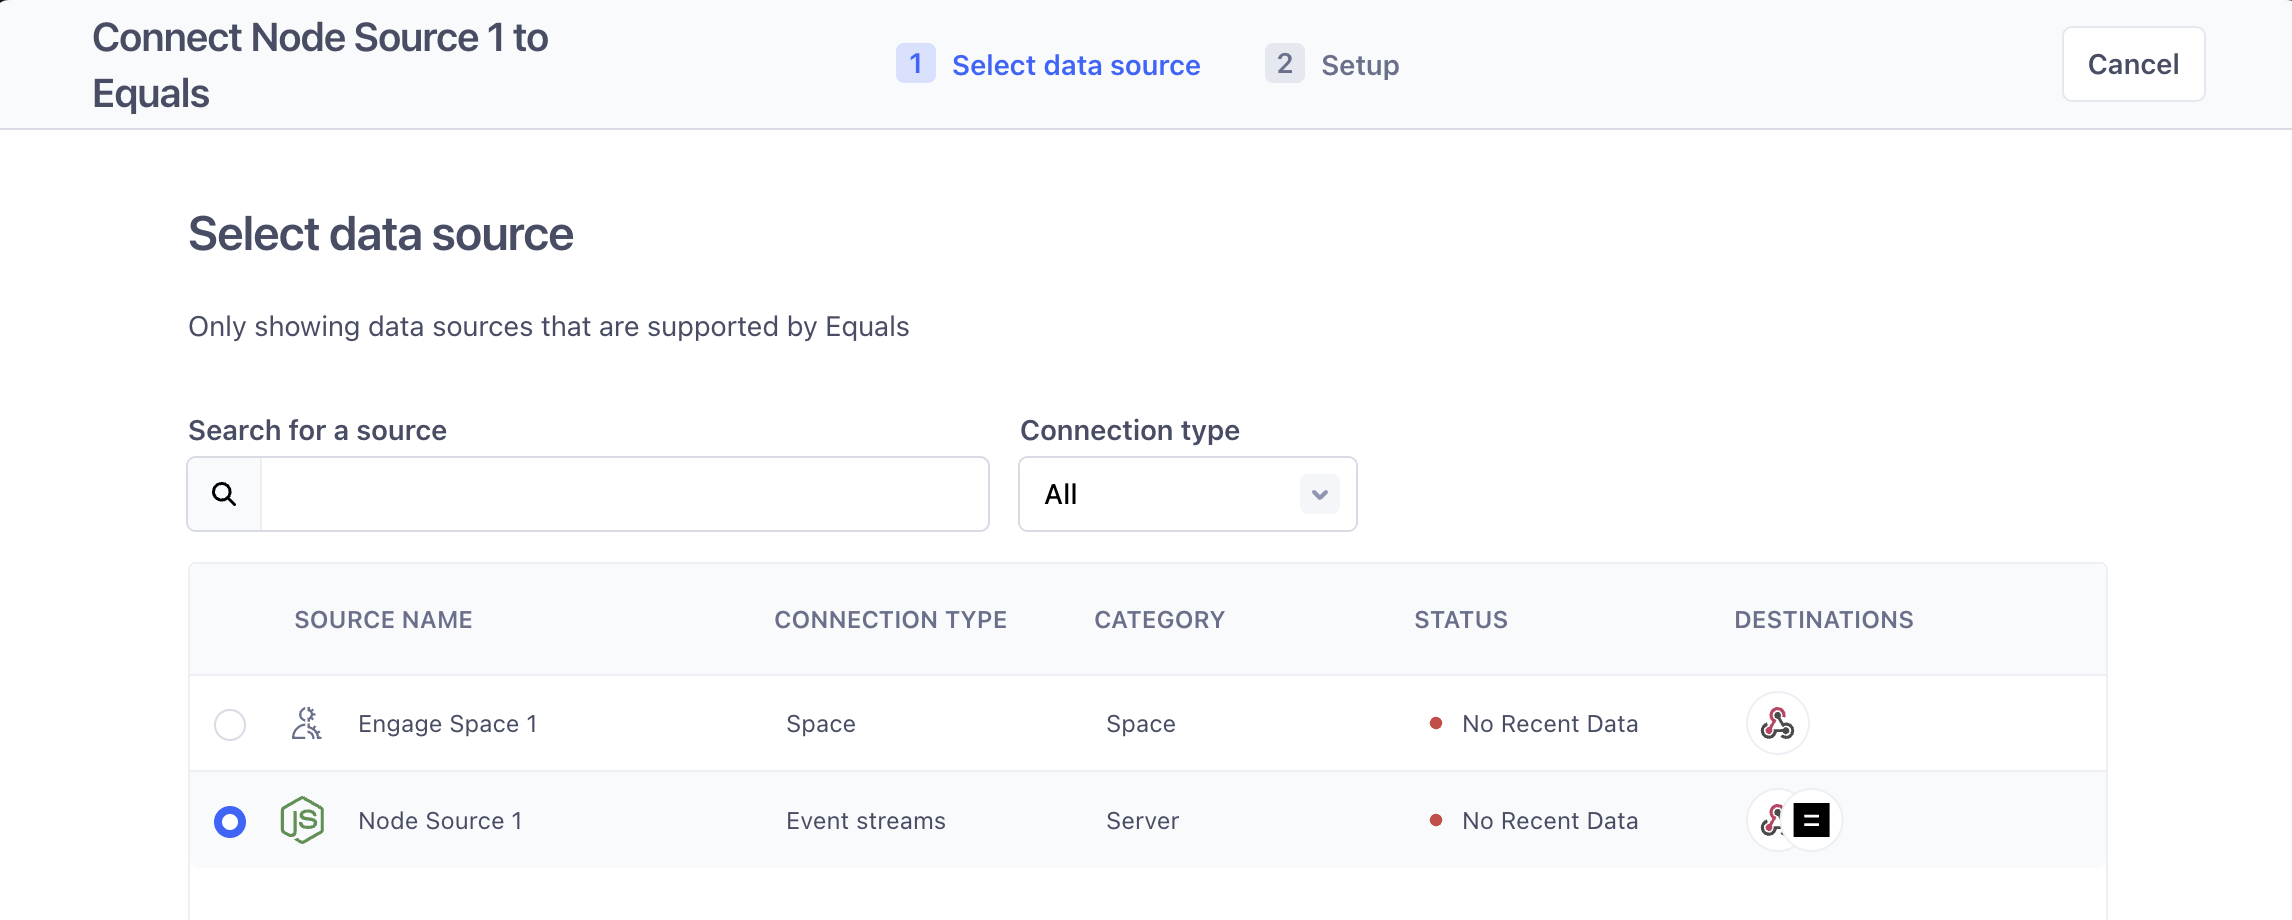Click the black Equals destination icon

coord(1811,820)
